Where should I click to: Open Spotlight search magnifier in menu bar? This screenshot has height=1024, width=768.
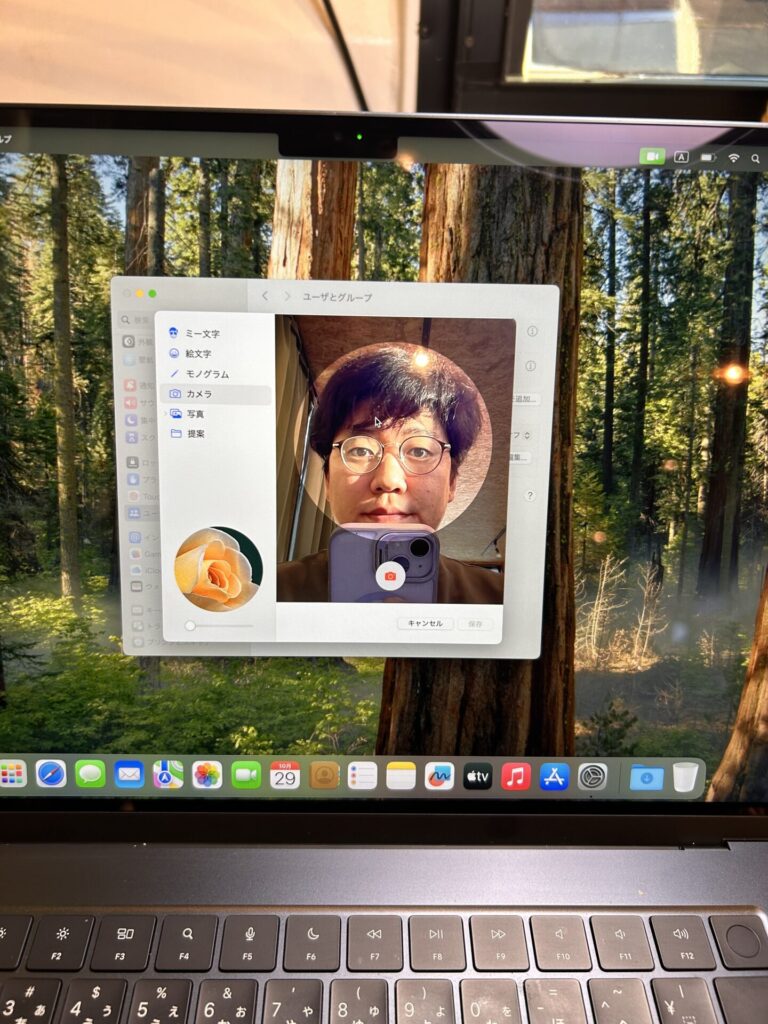tap(755, 158)
